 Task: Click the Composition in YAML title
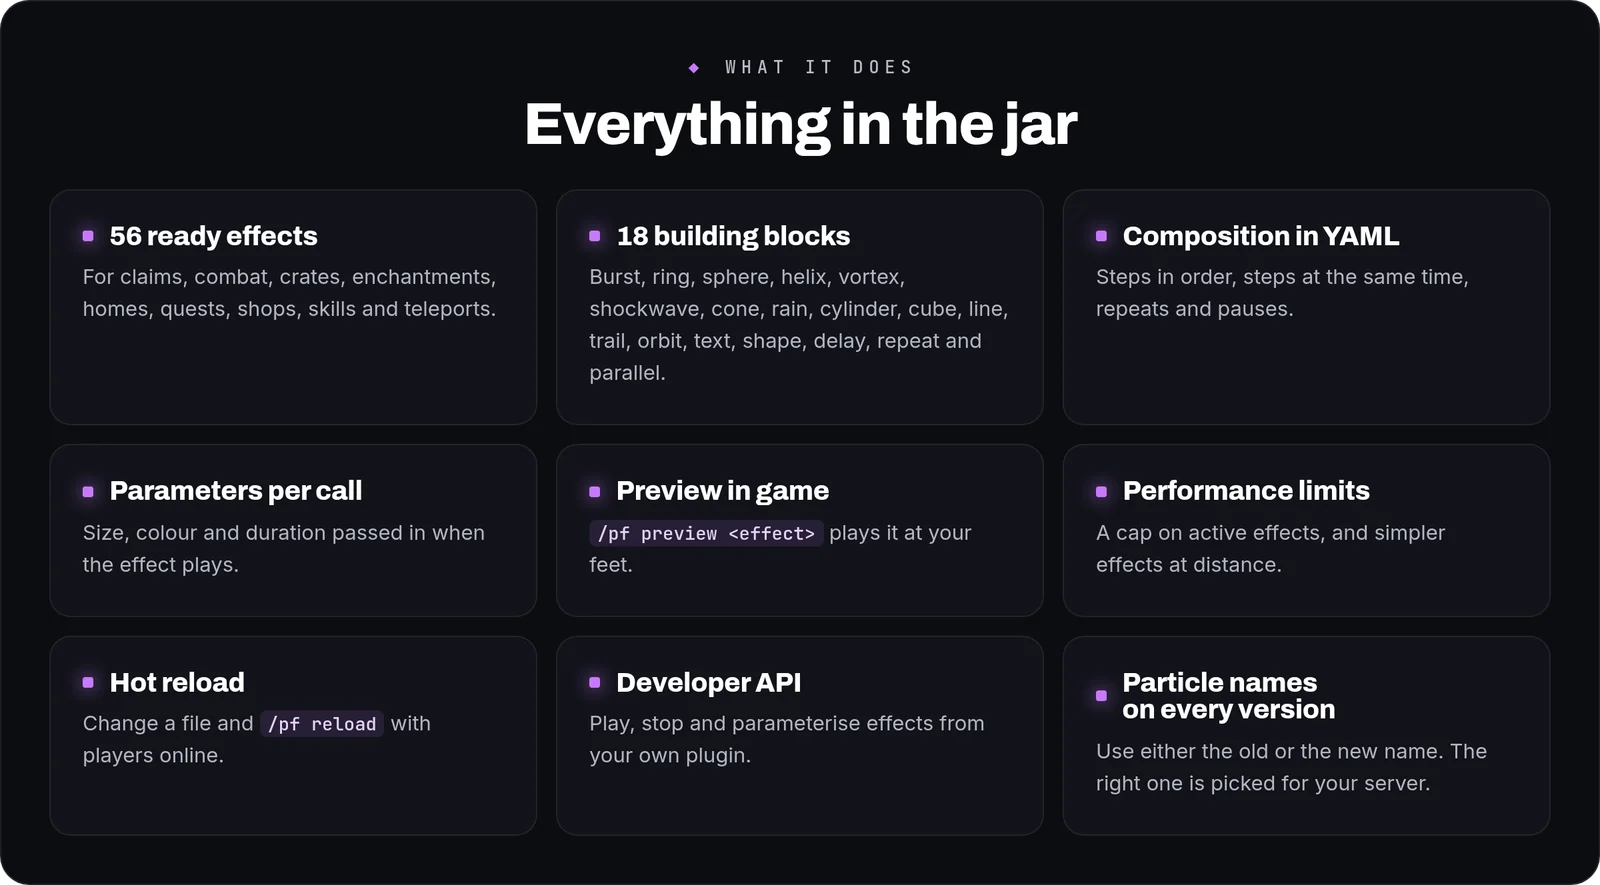1261,236
